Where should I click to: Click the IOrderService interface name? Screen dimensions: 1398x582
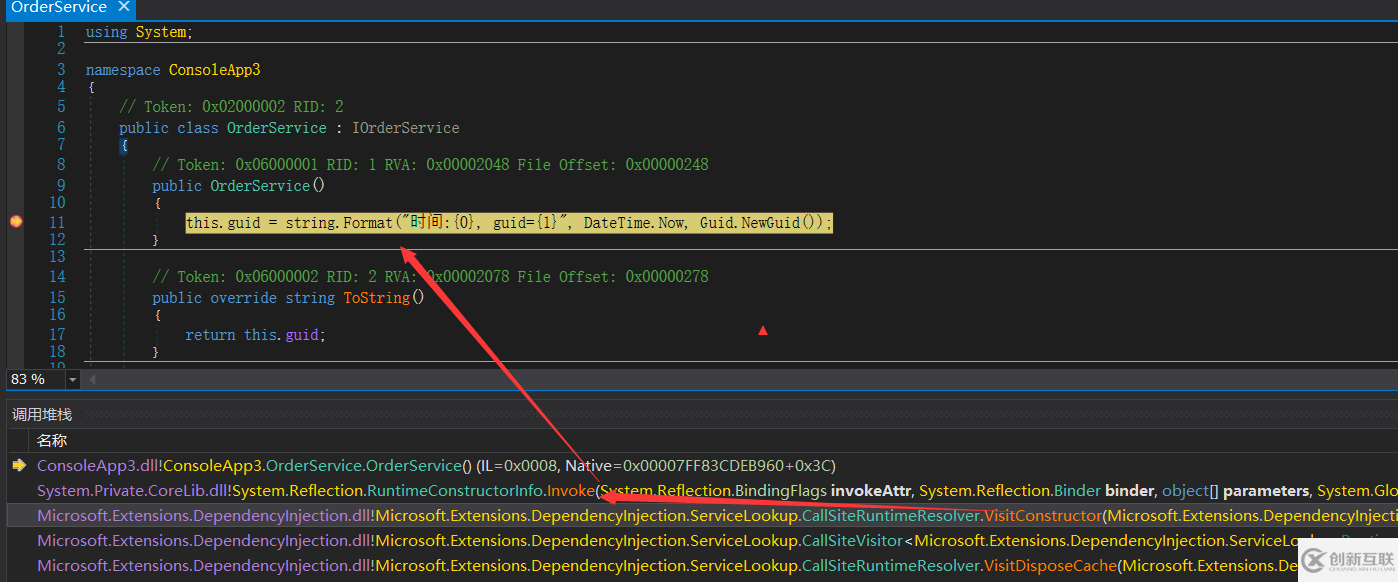pos(406,128)
